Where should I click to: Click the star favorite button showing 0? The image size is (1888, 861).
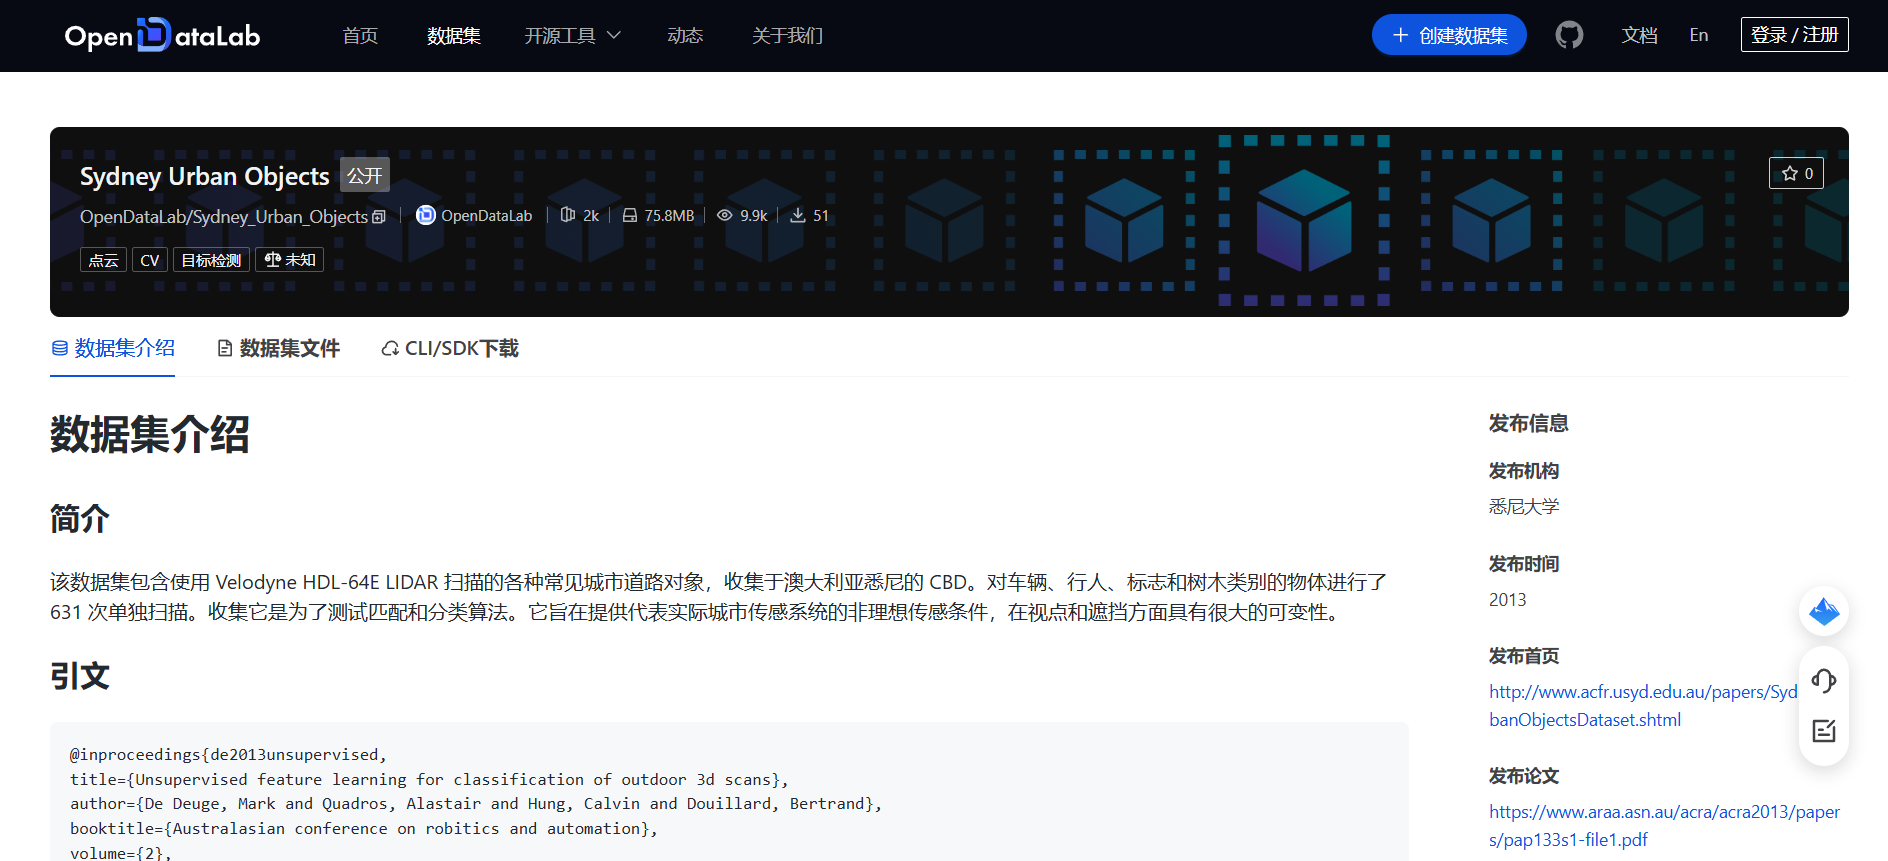point(1796,173)
